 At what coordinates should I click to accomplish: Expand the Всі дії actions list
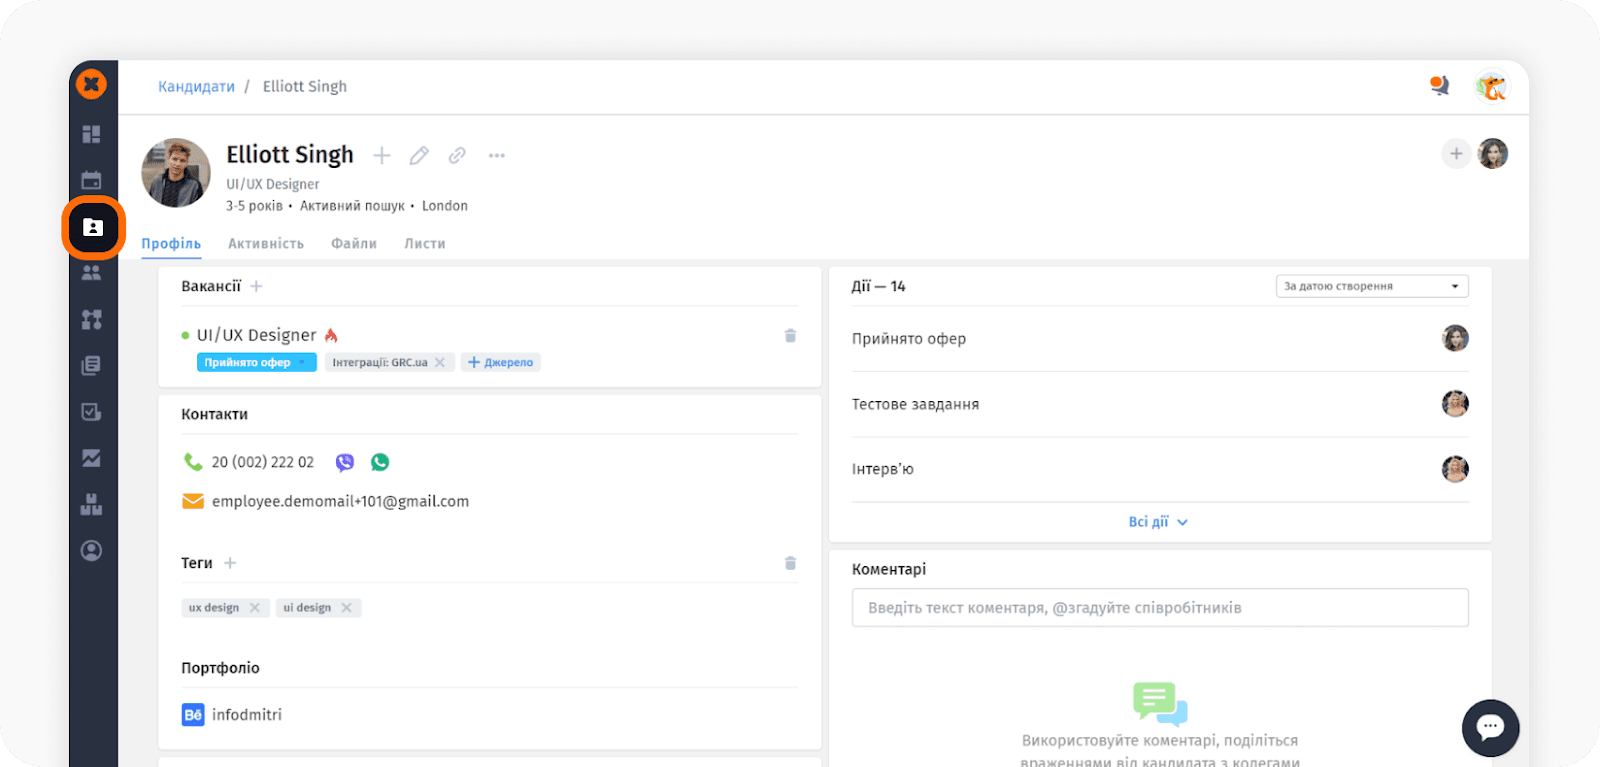click(x=1157, y=522)
